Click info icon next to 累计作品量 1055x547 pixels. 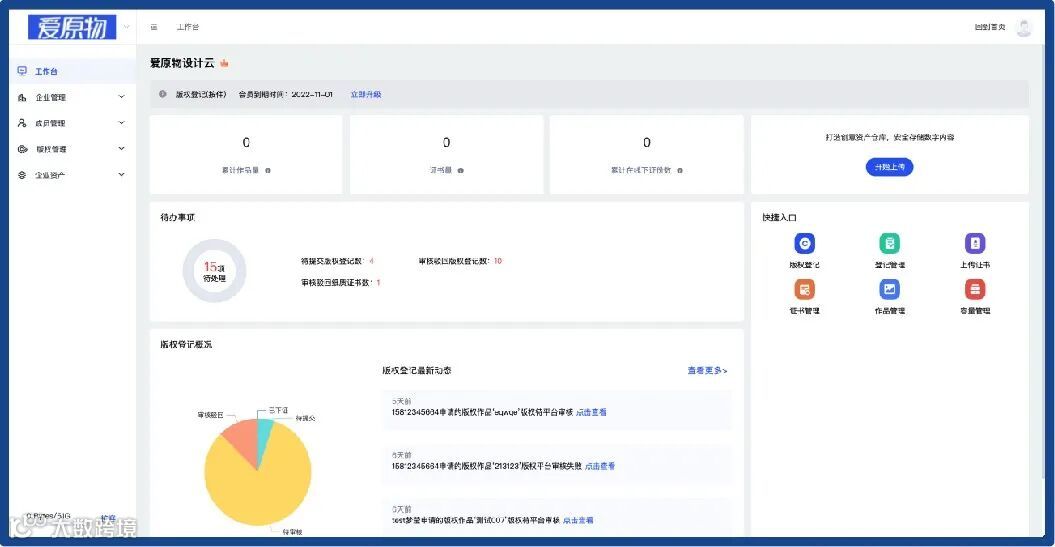pos(268,170)
